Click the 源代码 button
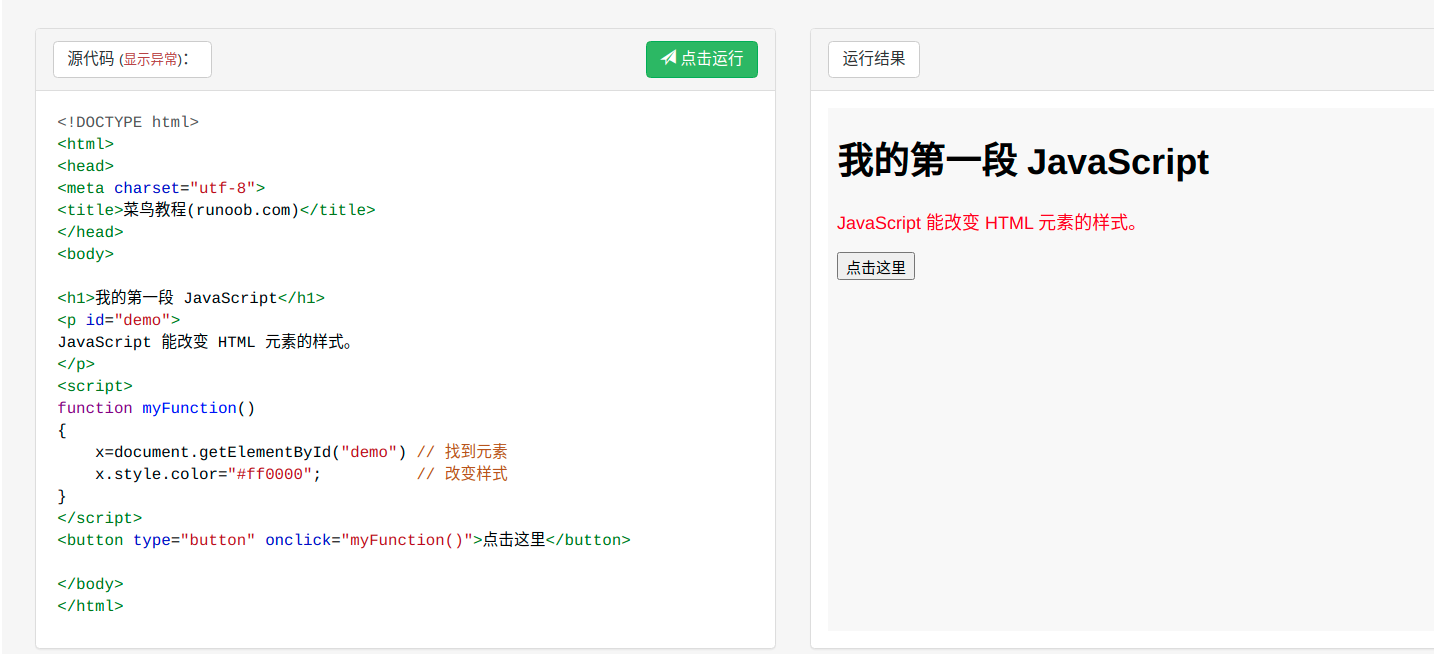Screen dimensions: 1434x654 coord(132,59)
